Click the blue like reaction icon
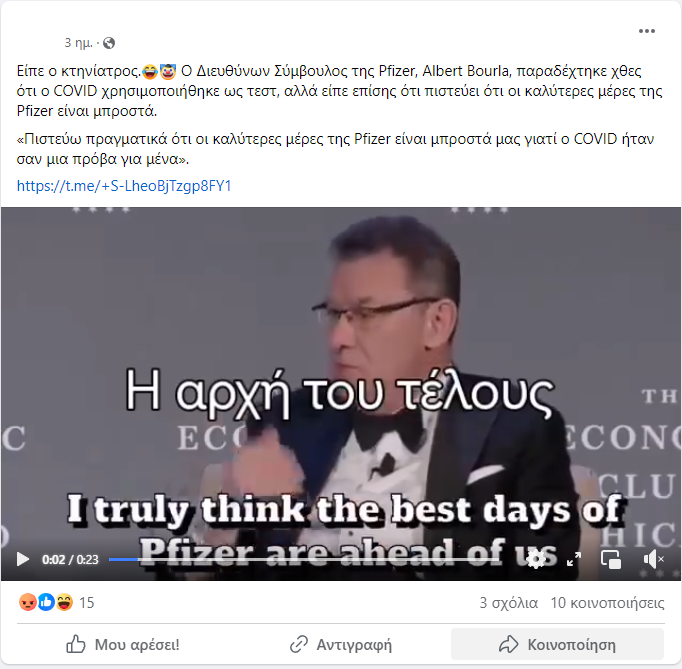Image resolution: width=682 pixels, height=669 pixels. tap(46, 602)
